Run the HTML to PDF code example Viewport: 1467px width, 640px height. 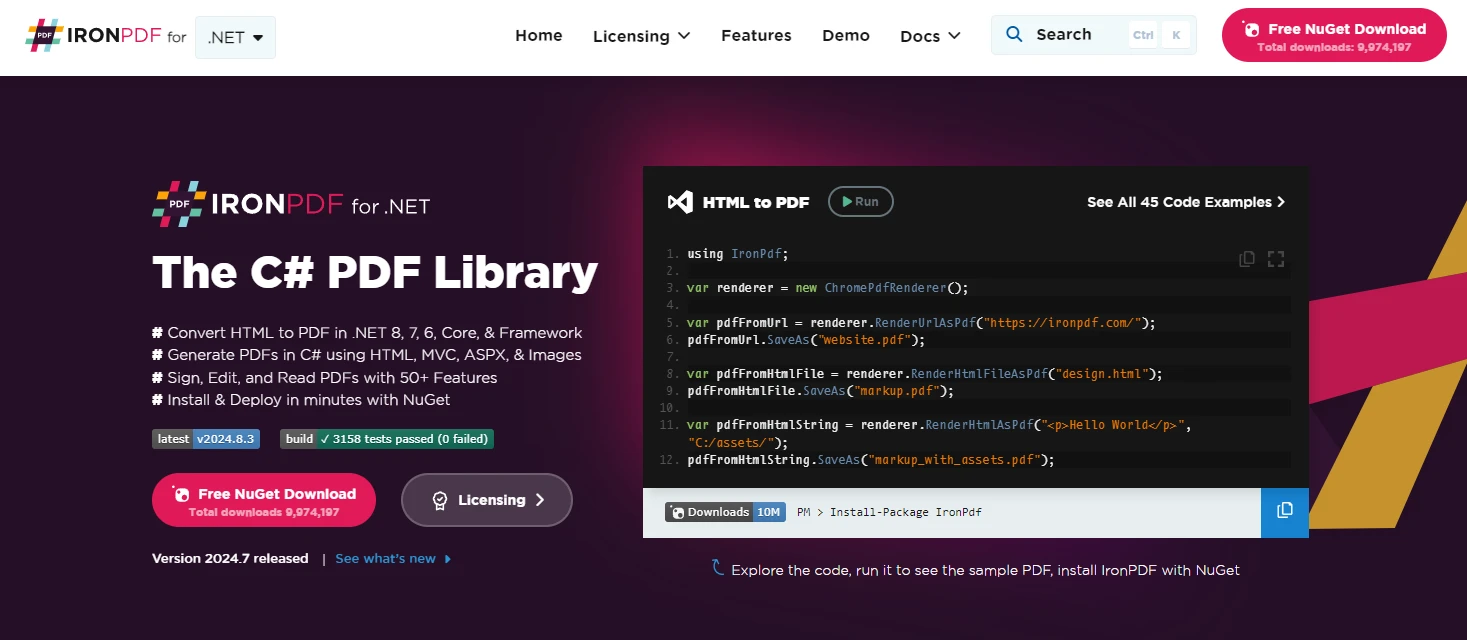coord(861,202)
